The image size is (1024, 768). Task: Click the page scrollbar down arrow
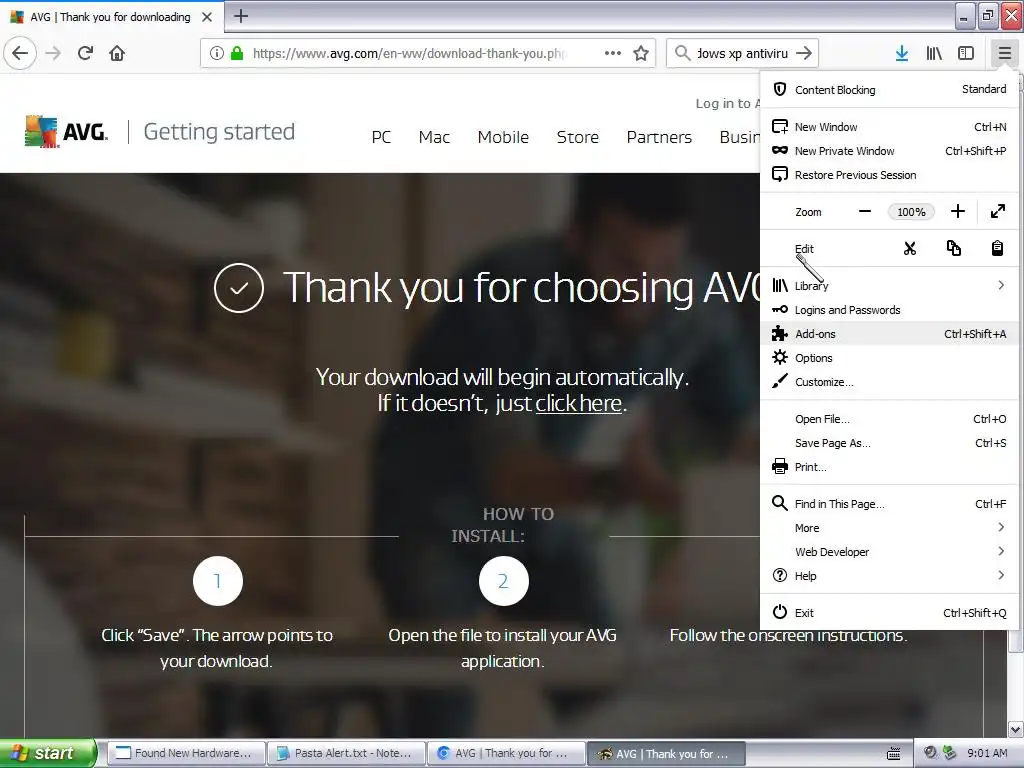coord(1016,729)
